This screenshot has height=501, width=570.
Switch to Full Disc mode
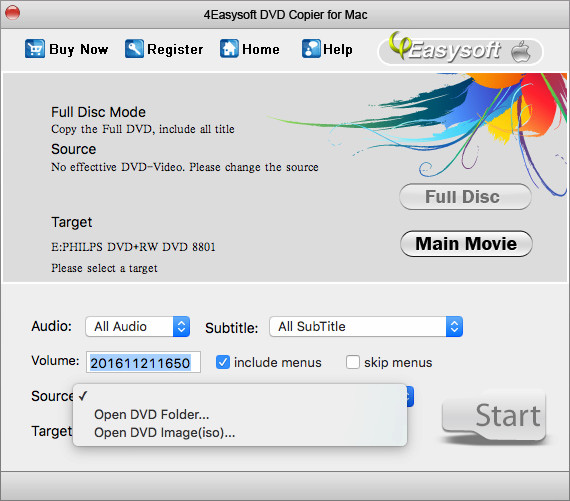pyautogui.click(x=465, y=197)
